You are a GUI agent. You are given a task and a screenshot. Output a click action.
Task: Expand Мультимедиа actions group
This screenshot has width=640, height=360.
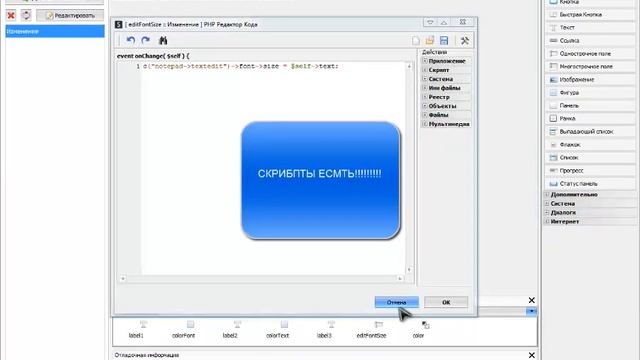click(424, 124)
